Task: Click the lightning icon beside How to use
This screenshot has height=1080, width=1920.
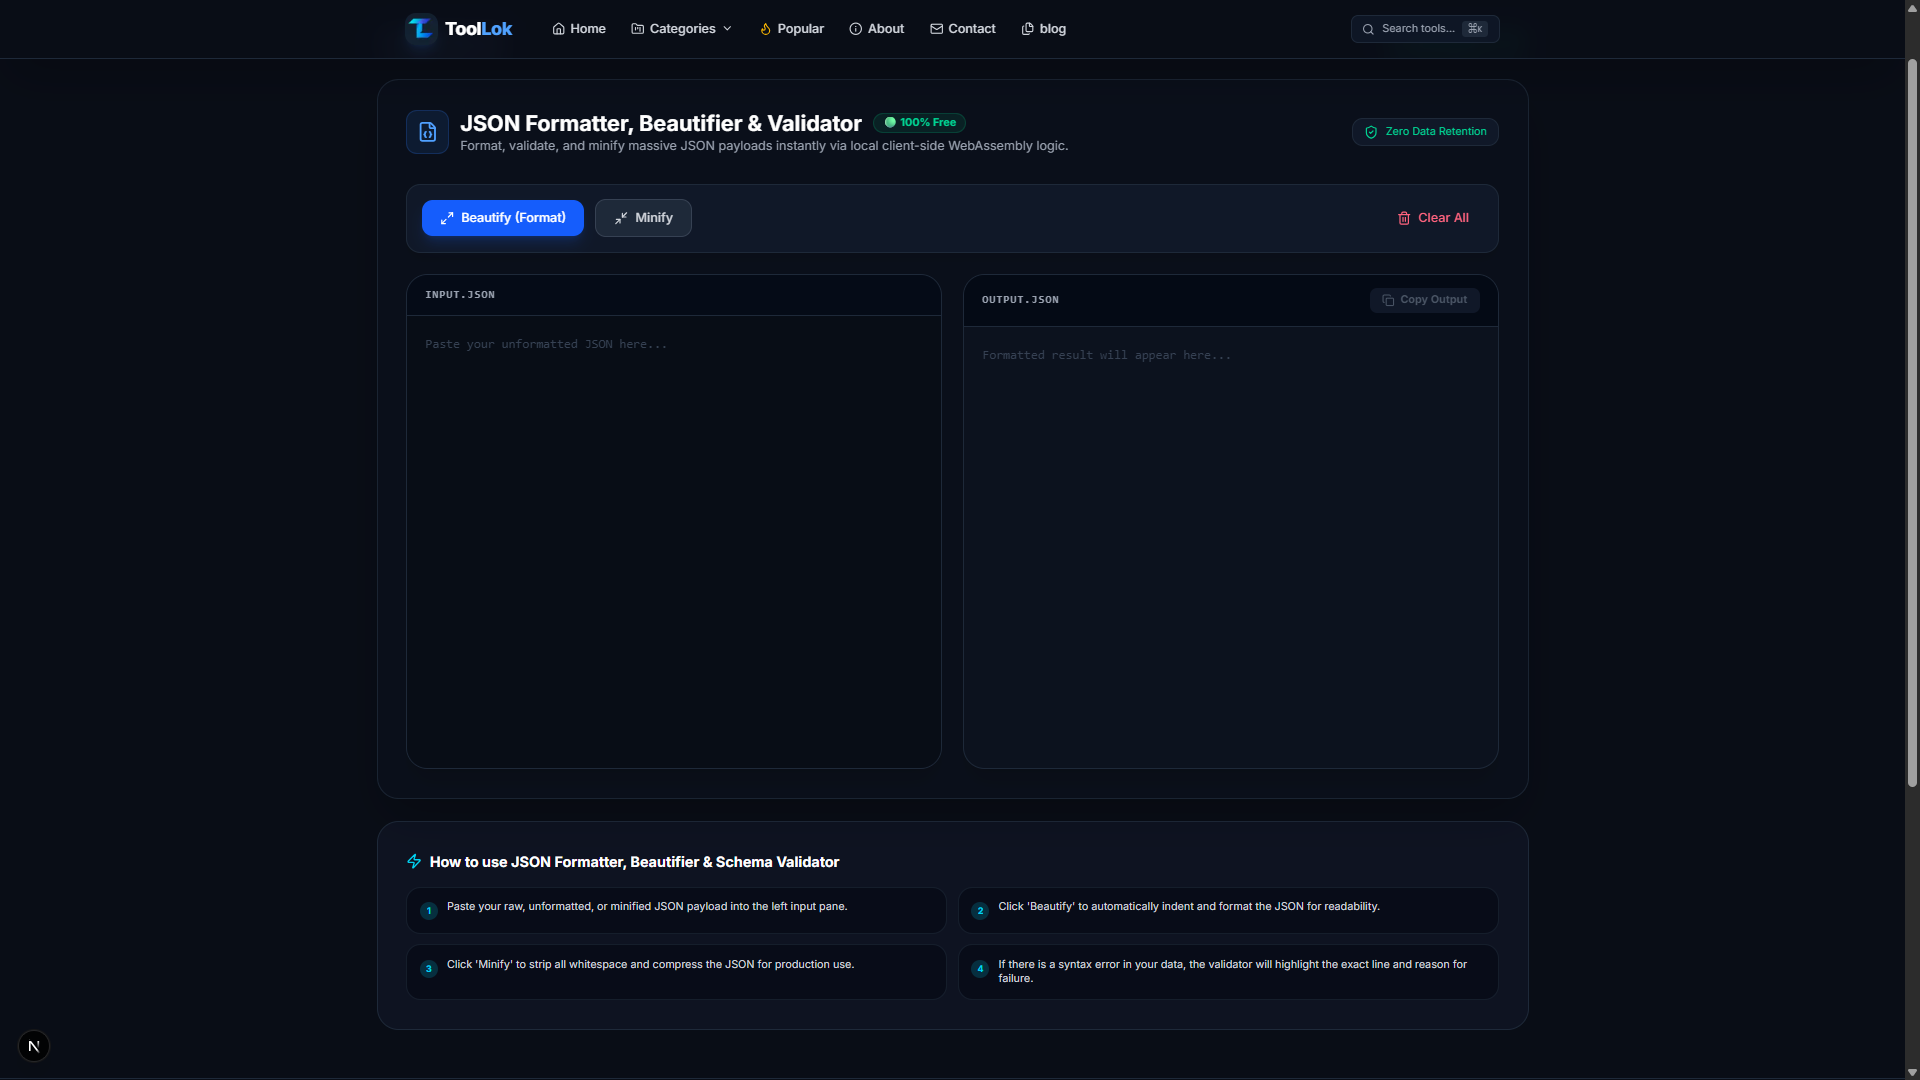Action: click(x=414, y=862)
